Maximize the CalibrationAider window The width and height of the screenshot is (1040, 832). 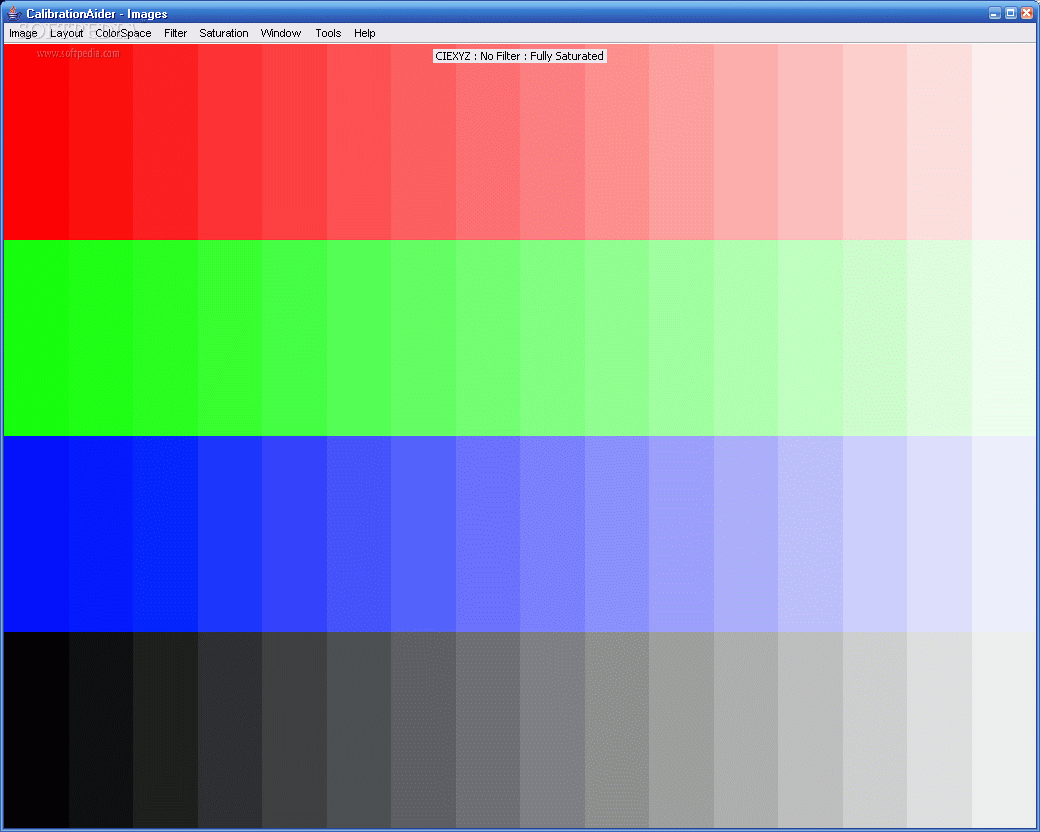(x=1011, y=13)
